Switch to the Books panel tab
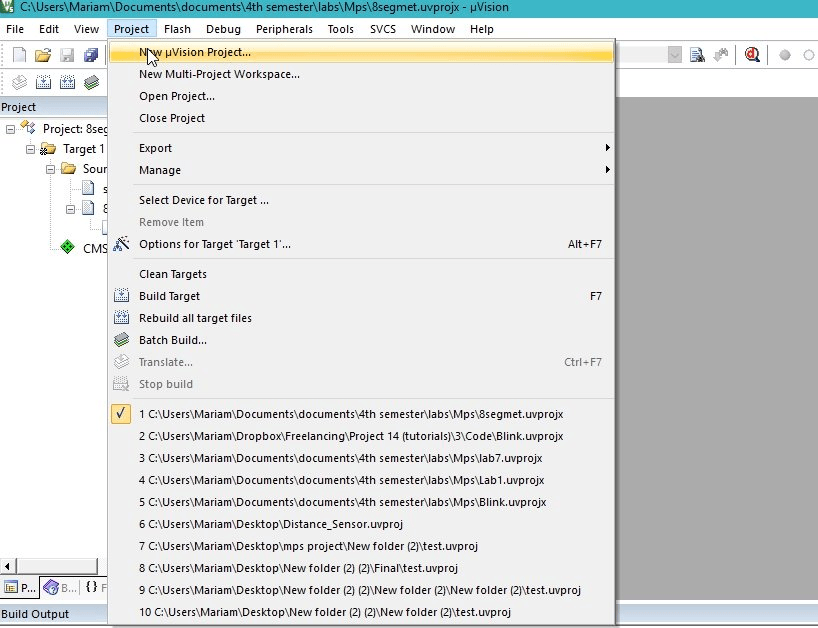This screenshot has width=818, height=628. tap(57, 587)
